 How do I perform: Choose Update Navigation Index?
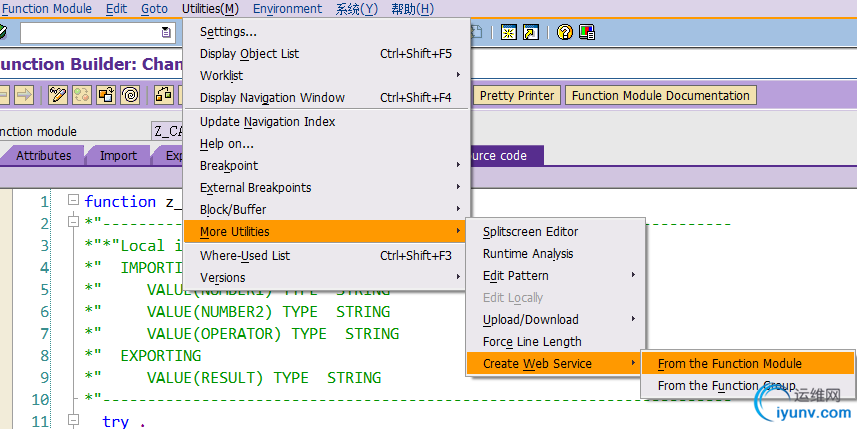(326, 122)
